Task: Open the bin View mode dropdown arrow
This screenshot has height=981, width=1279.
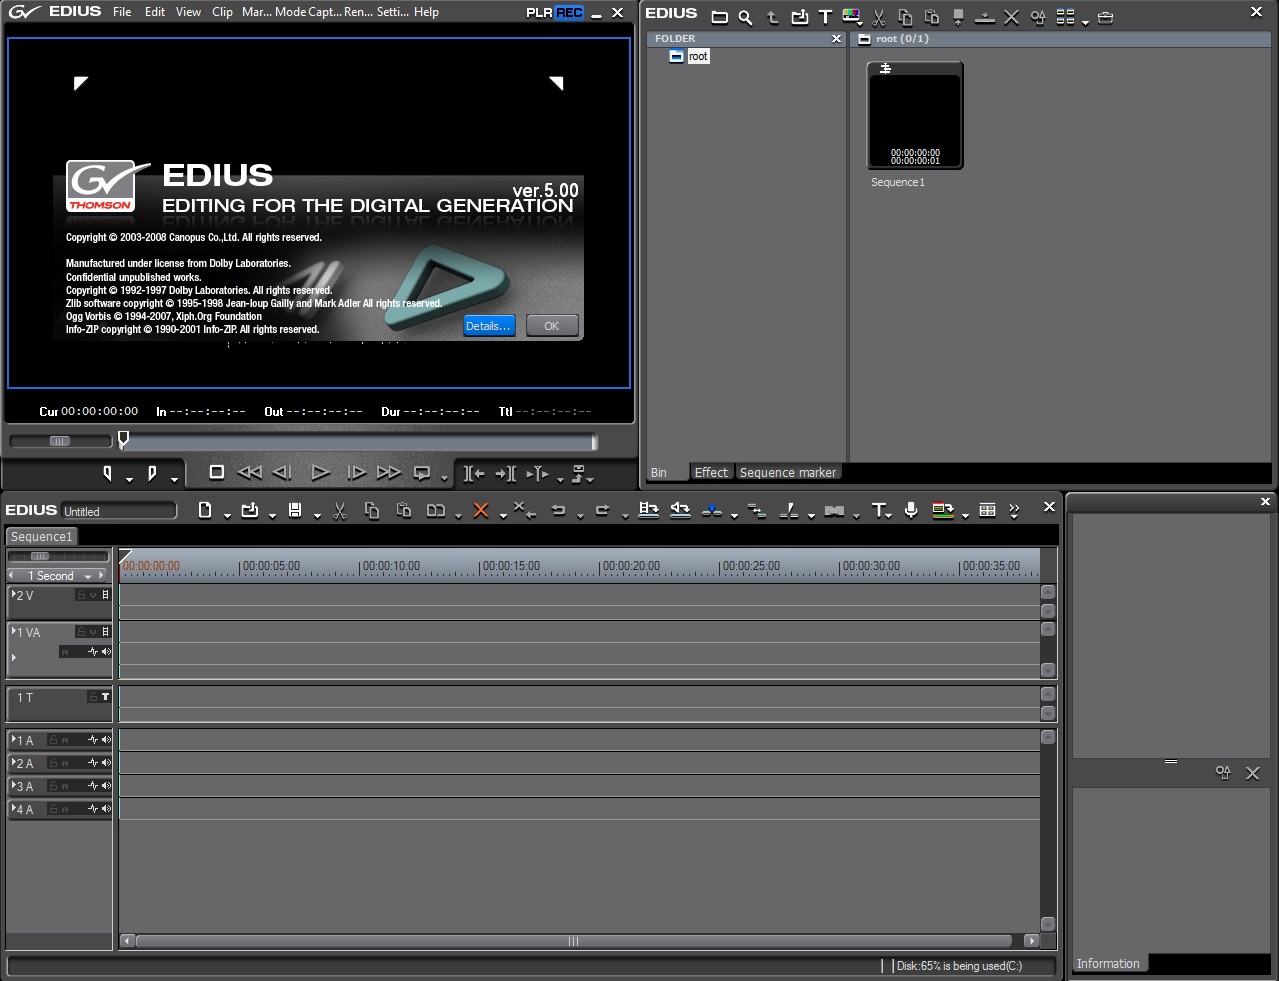Action: coord(1085,22)
